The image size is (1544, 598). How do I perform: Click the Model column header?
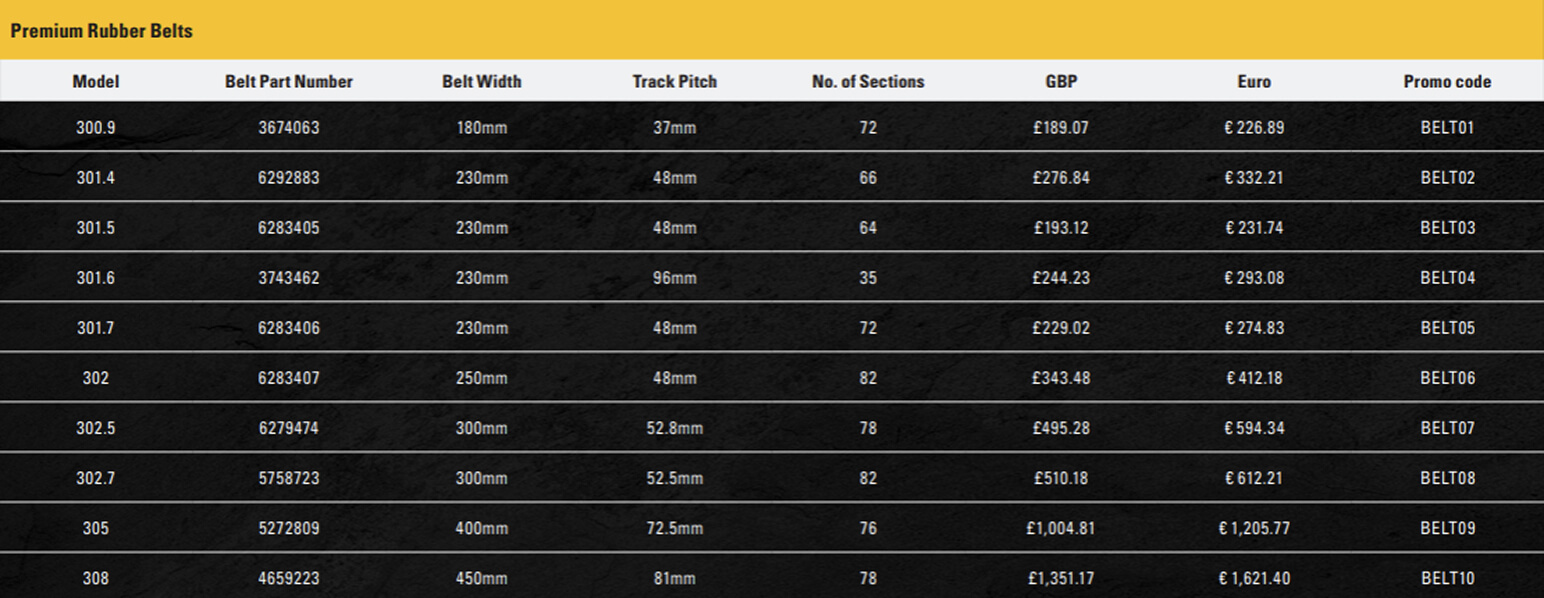pyautogui.click(x=96, y=82)
